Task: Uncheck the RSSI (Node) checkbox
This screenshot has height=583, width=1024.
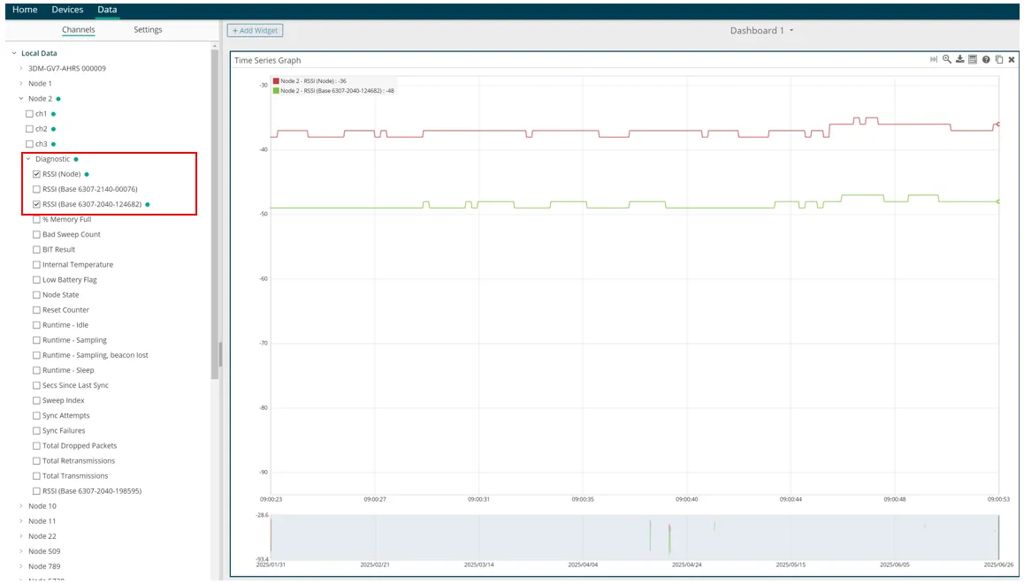Action: click(37, 174)
